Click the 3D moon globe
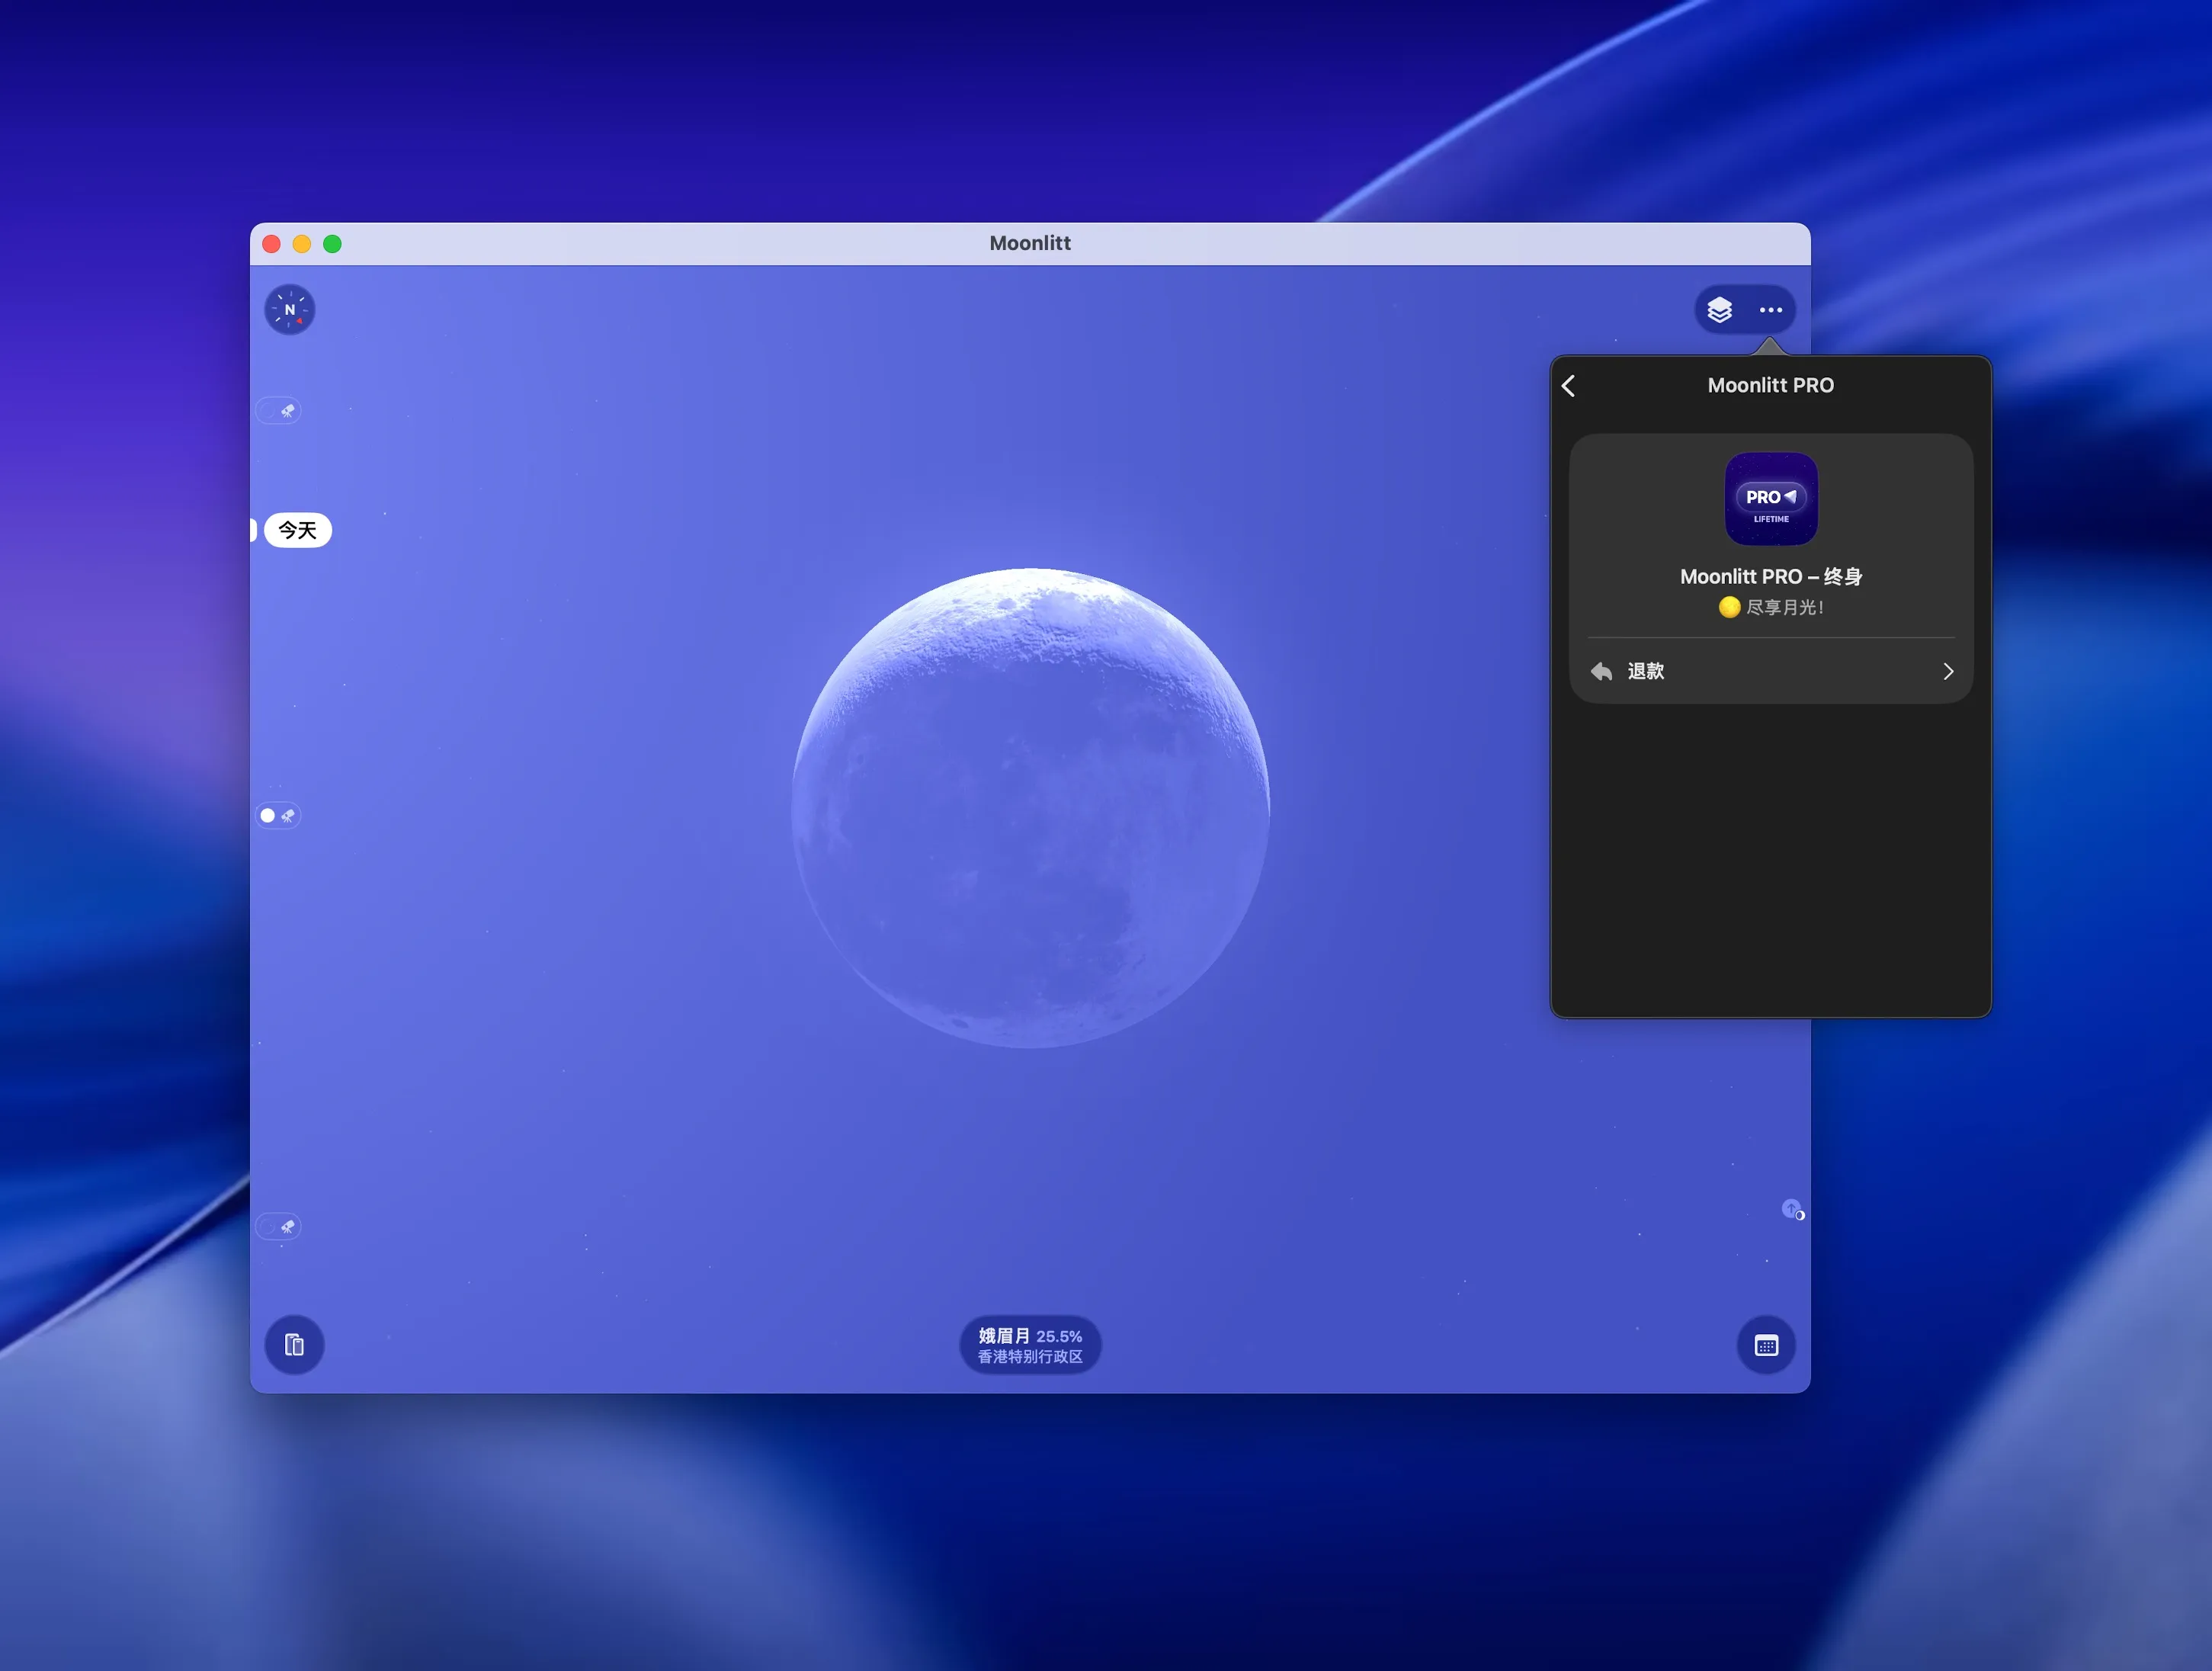 click(1031, 808)
